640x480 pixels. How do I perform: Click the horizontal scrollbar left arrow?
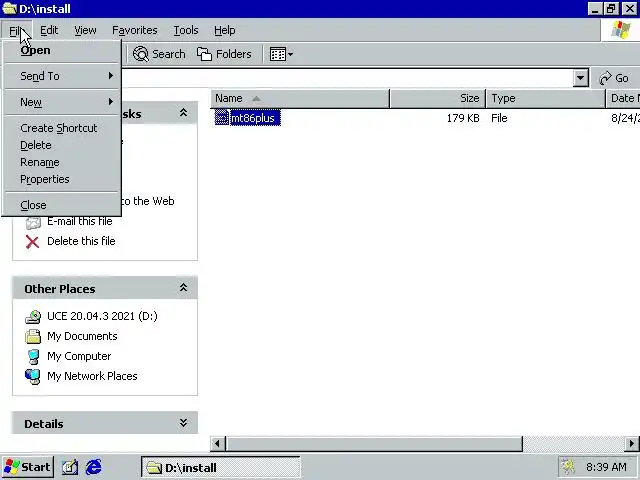click(x=218, y=444)
